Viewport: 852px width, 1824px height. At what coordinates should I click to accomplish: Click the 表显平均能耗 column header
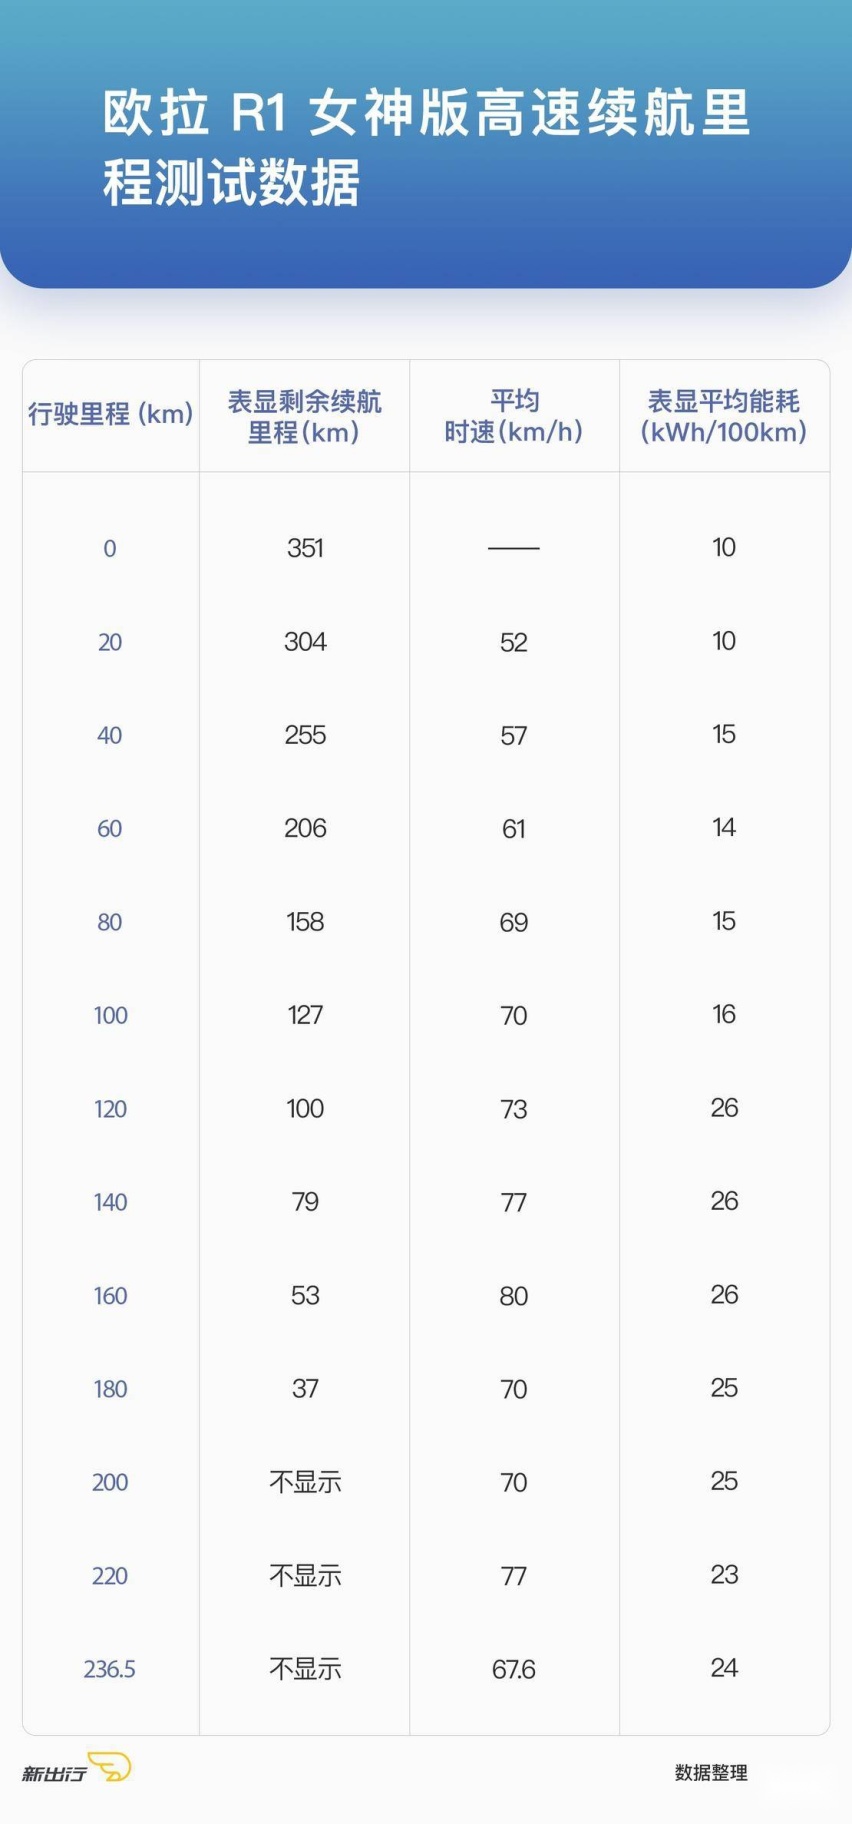(x=724, y=417)
